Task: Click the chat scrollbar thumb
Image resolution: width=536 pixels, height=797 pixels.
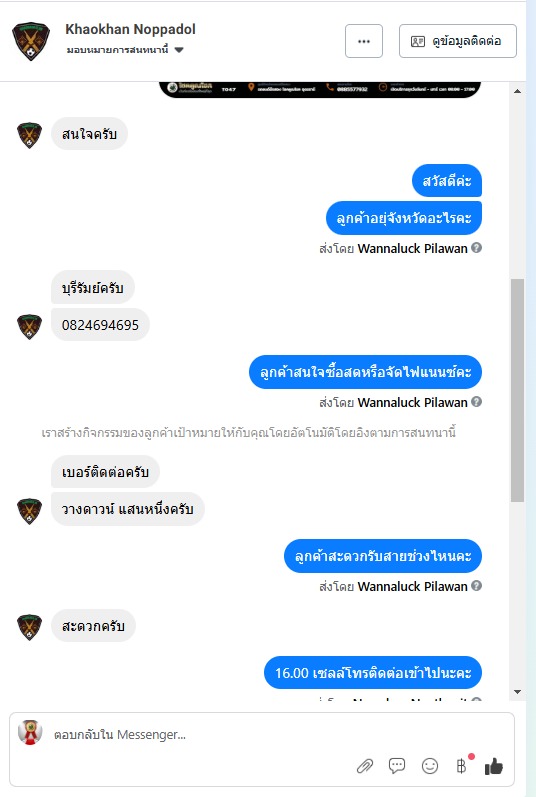Action: click(x=517, y=390)
